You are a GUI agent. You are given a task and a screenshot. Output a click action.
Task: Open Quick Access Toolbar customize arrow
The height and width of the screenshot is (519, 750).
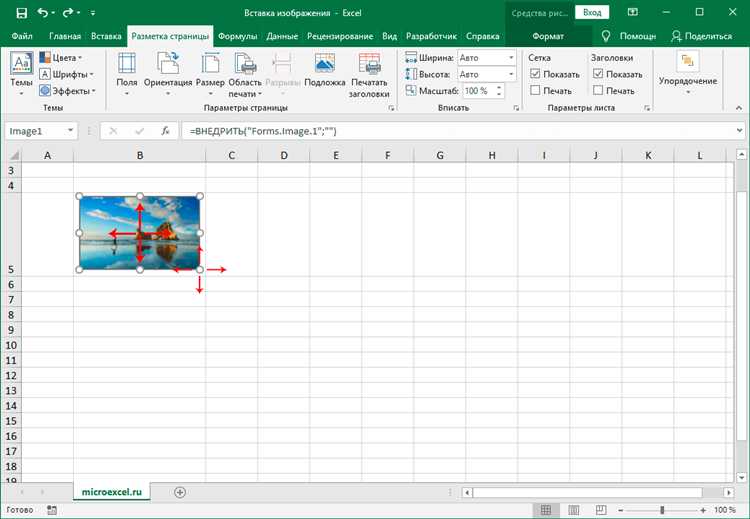92,13
